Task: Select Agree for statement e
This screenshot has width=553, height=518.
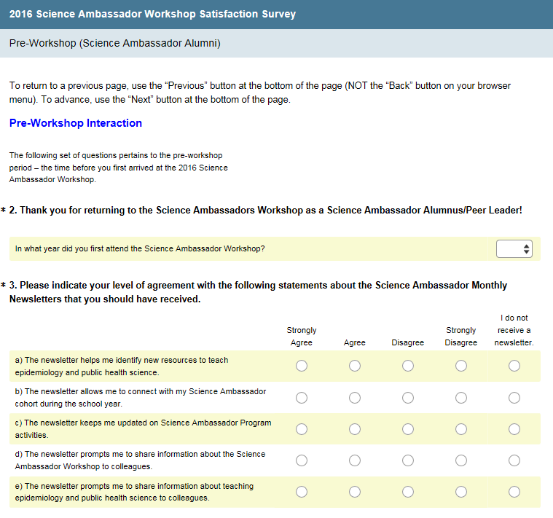Action: [355, 492]
